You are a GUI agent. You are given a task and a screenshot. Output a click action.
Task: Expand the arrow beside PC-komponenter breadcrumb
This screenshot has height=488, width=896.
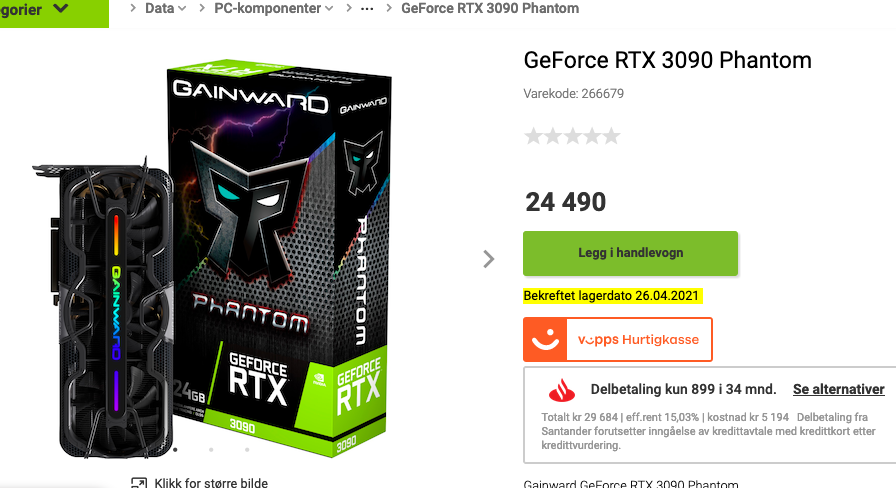[x=329, y=9]
